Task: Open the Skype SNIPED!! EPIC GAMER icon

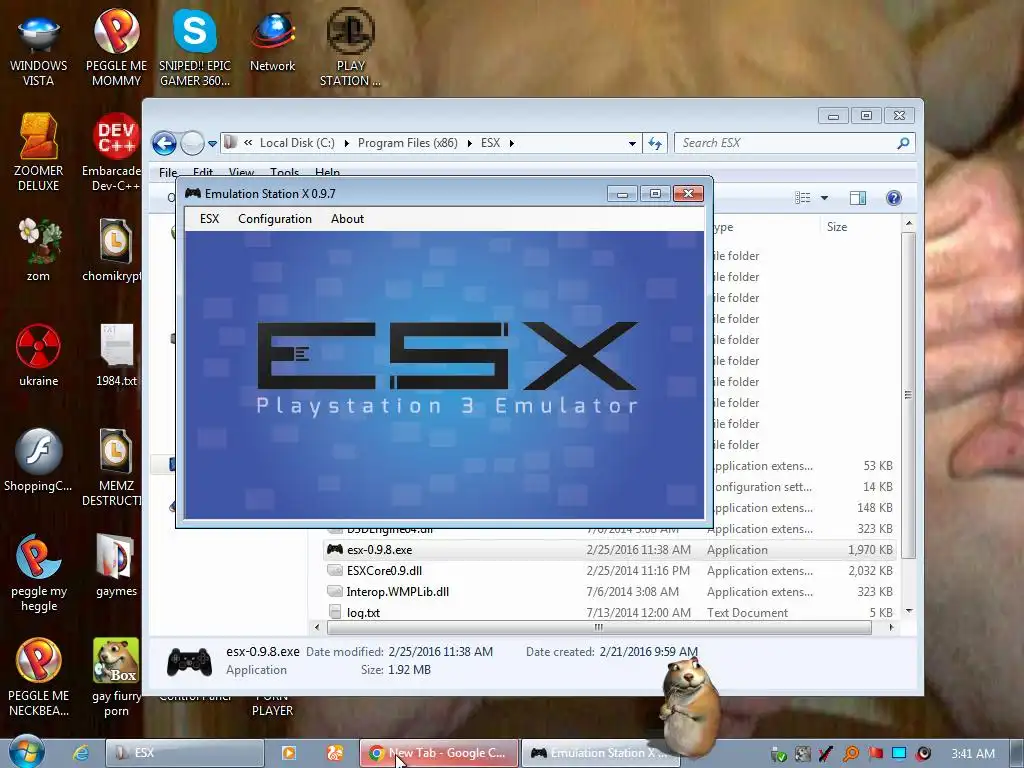Action: pyautogui.click(x=195, y=48)
